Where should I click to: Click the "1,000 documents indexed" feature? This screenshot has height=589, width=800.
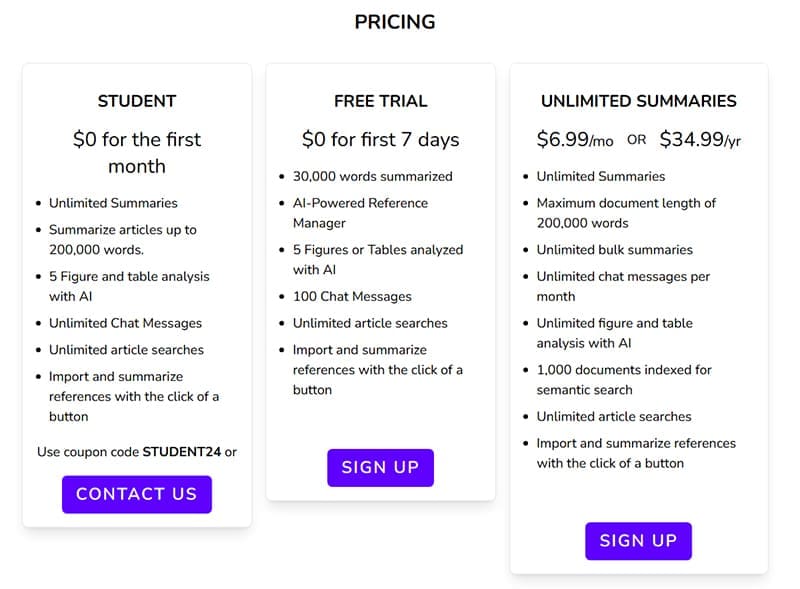pyautogui.click(x=623, y=380)
